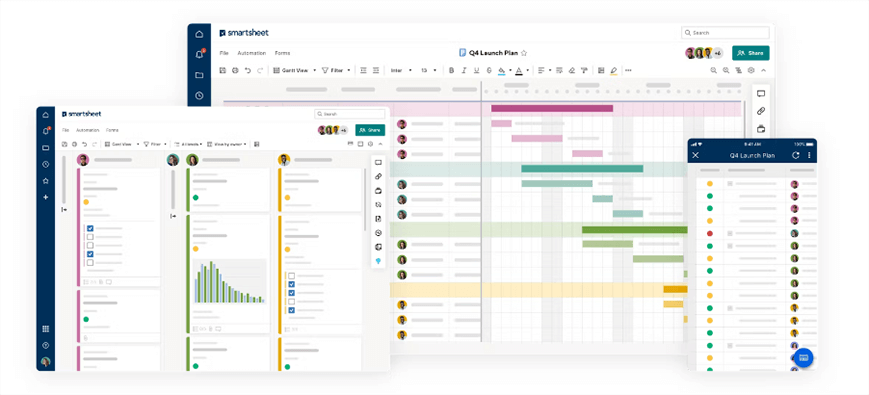
Task: Check first checkbox in yellow card checklist
Action: click(x=292, y=275)
